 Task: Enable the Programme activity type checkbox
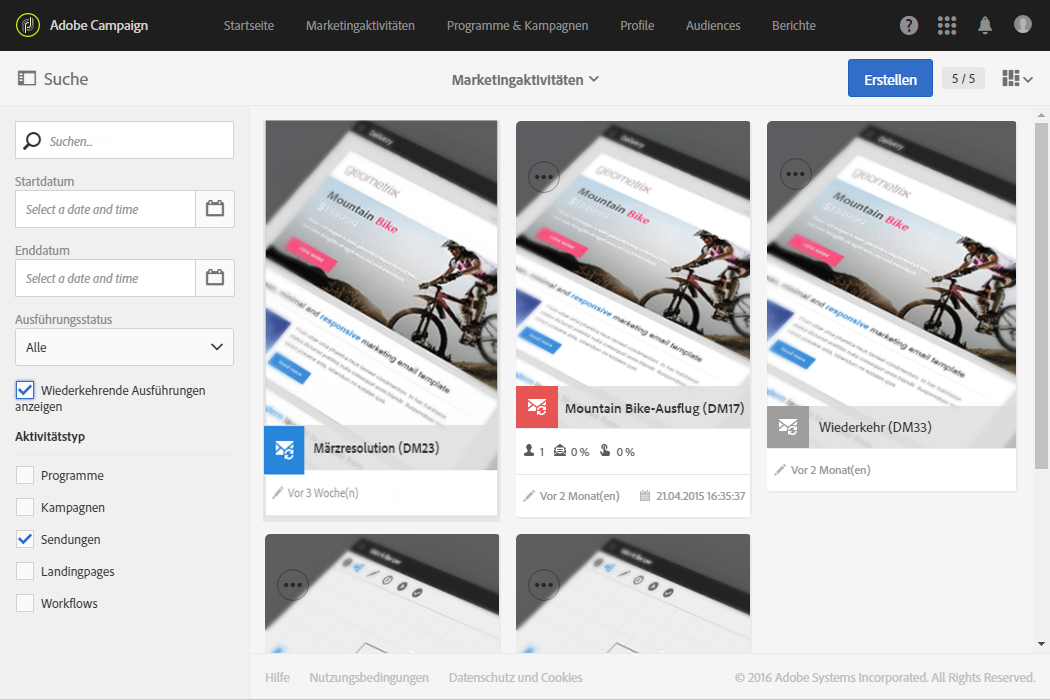click(25, 475)
